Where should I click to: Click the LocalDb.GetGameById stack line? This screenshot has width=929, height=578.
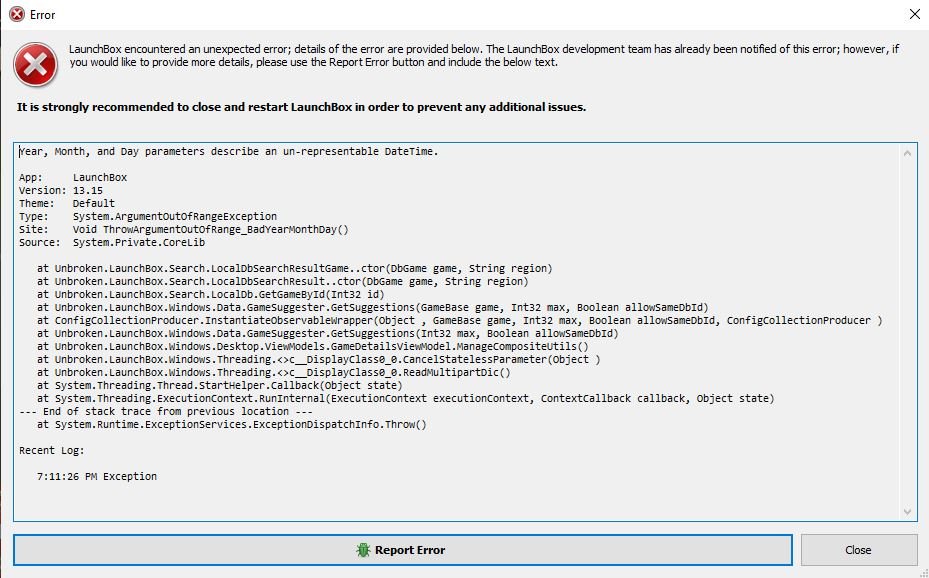[210, 295]
